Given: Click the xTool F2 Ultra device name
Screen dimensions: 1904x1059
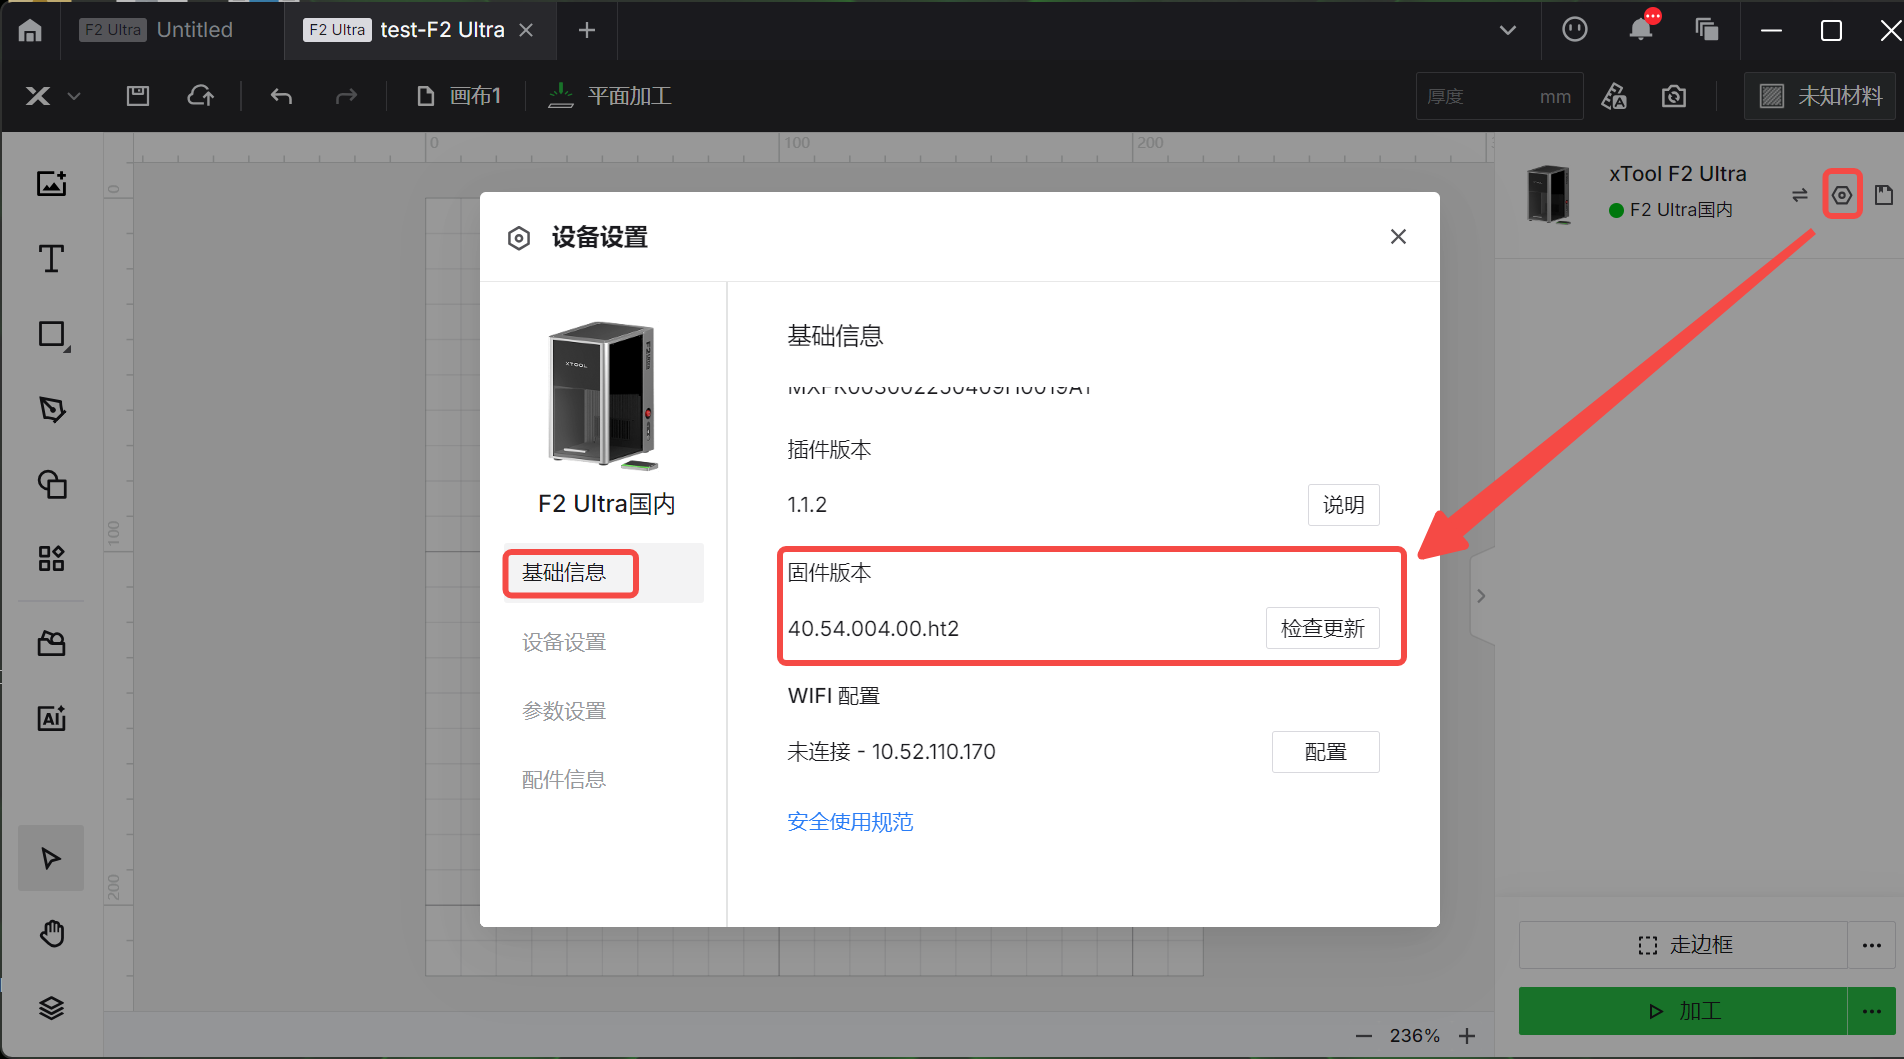Looking at the screenshot, I should click(1678, 174).
